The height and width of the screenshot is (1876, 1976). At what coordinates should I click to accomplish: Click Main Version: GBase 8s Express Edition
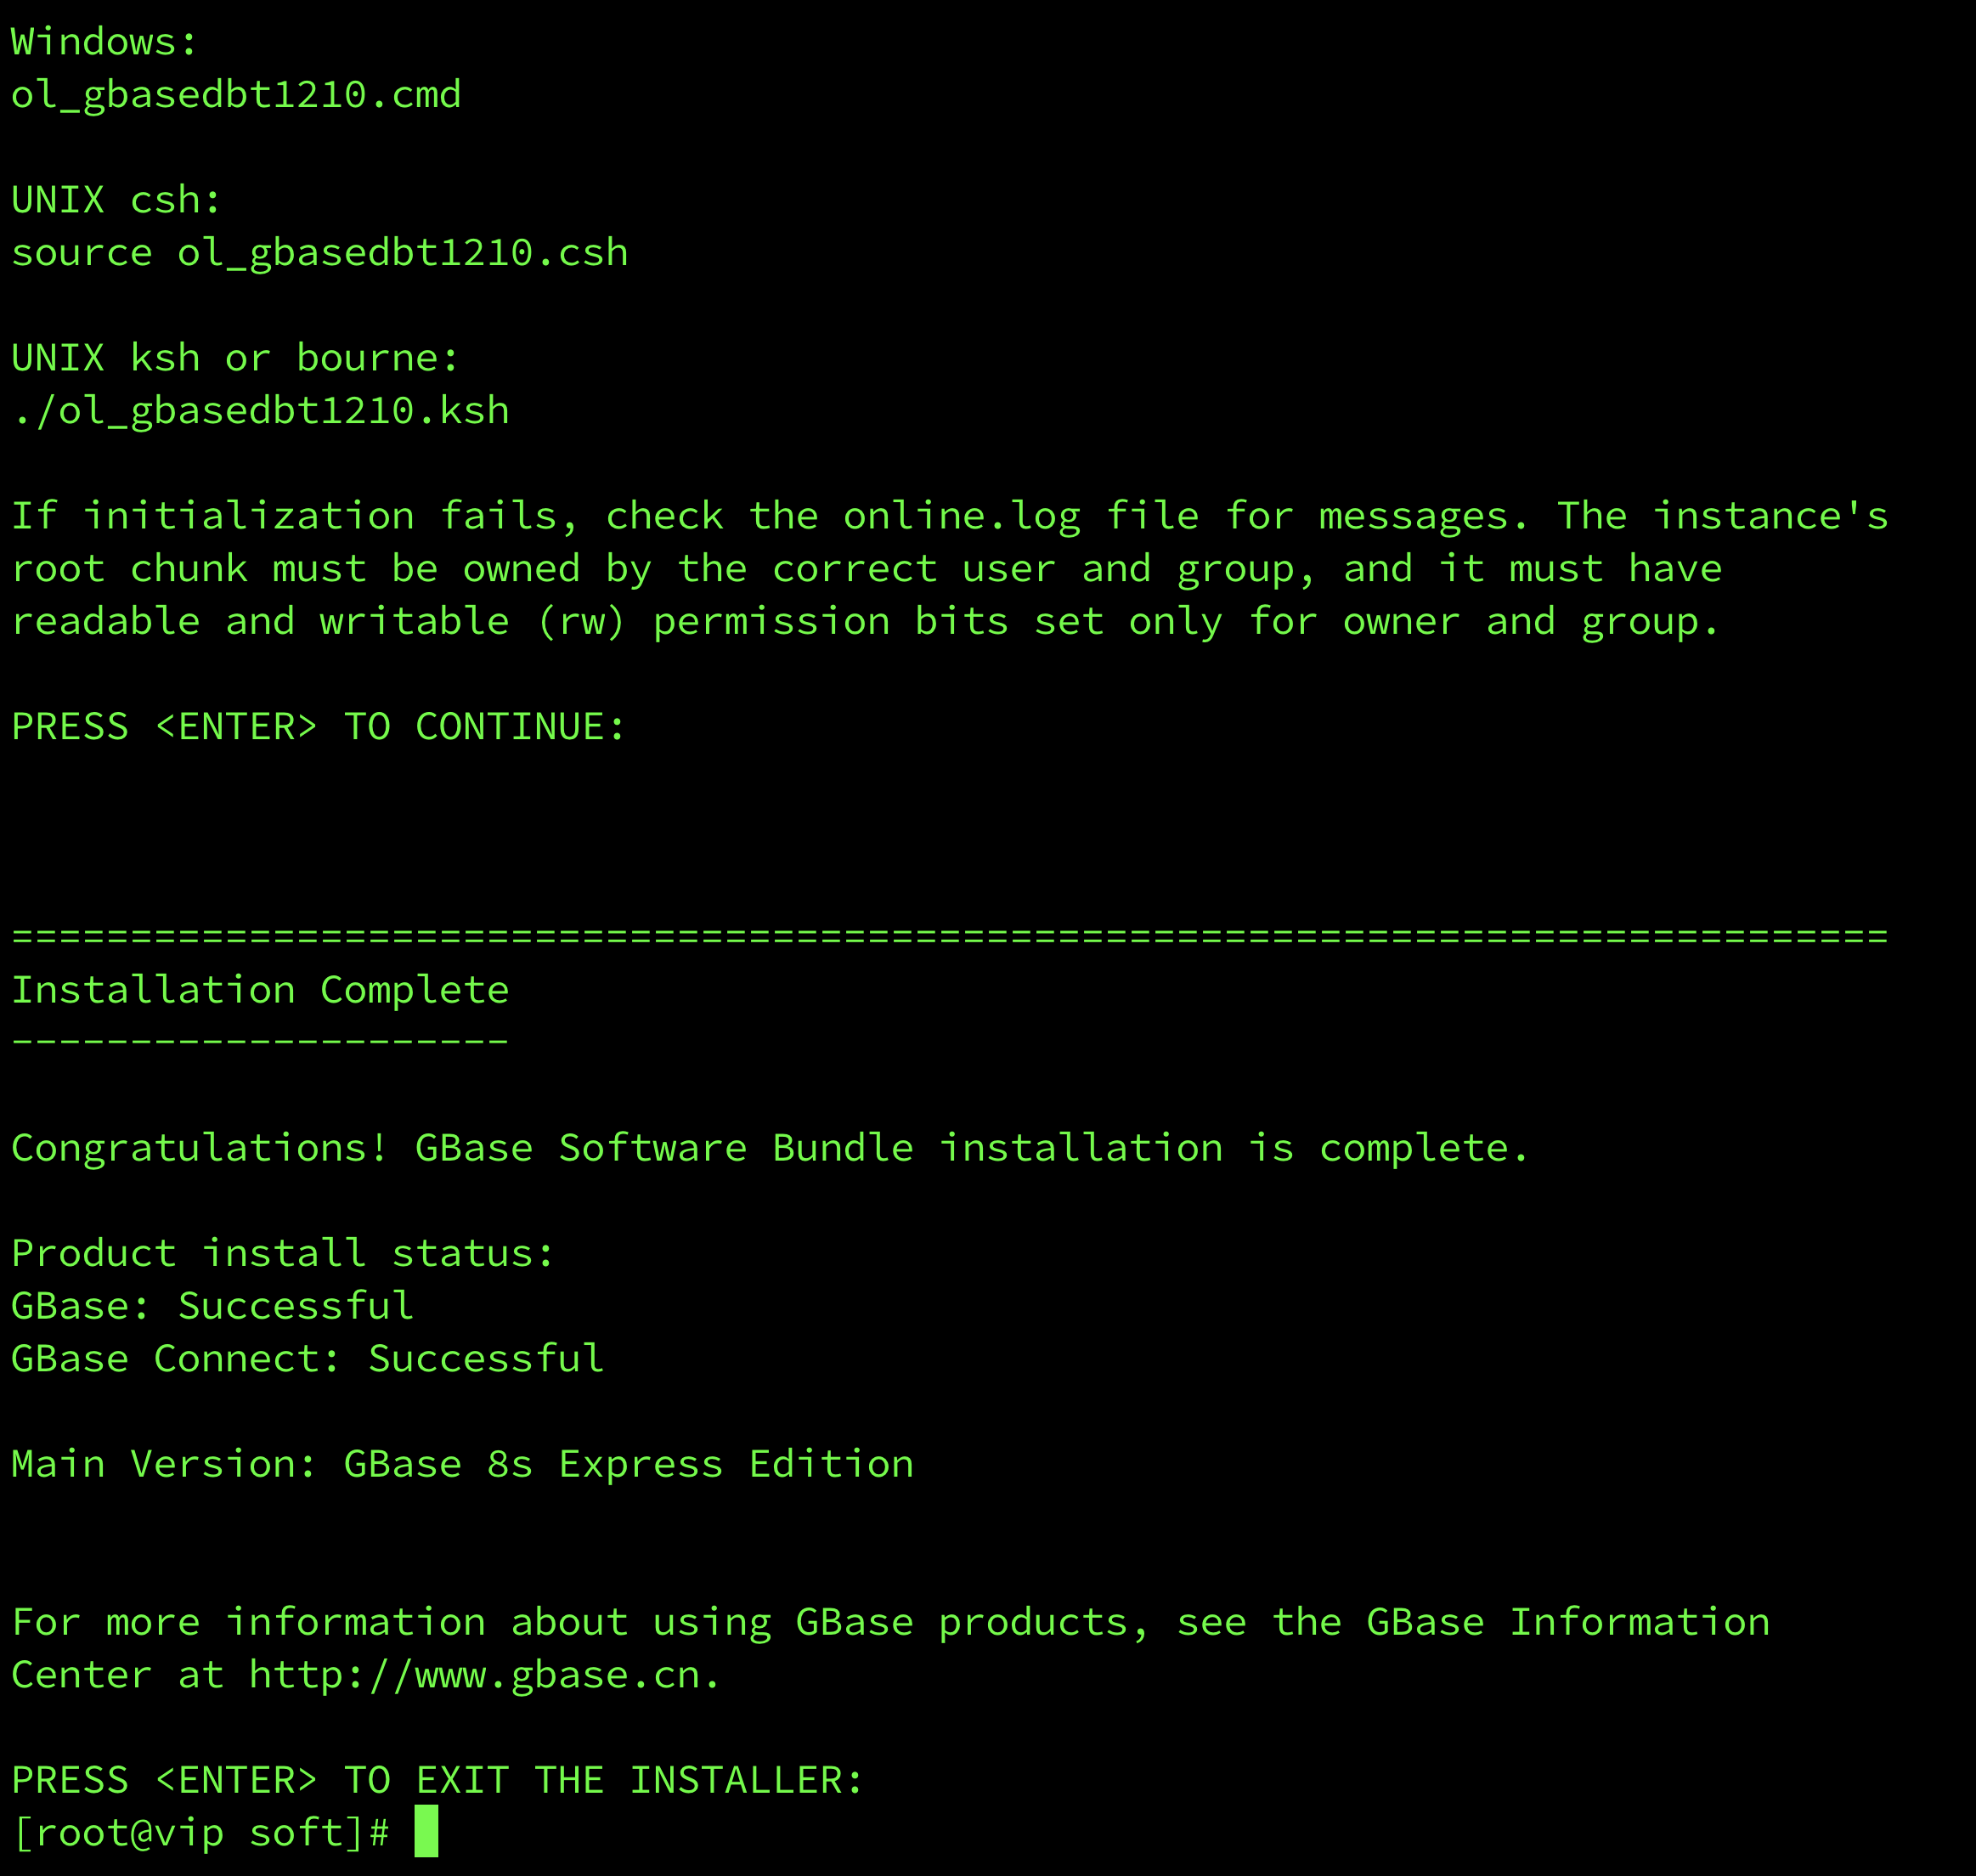462,1463
